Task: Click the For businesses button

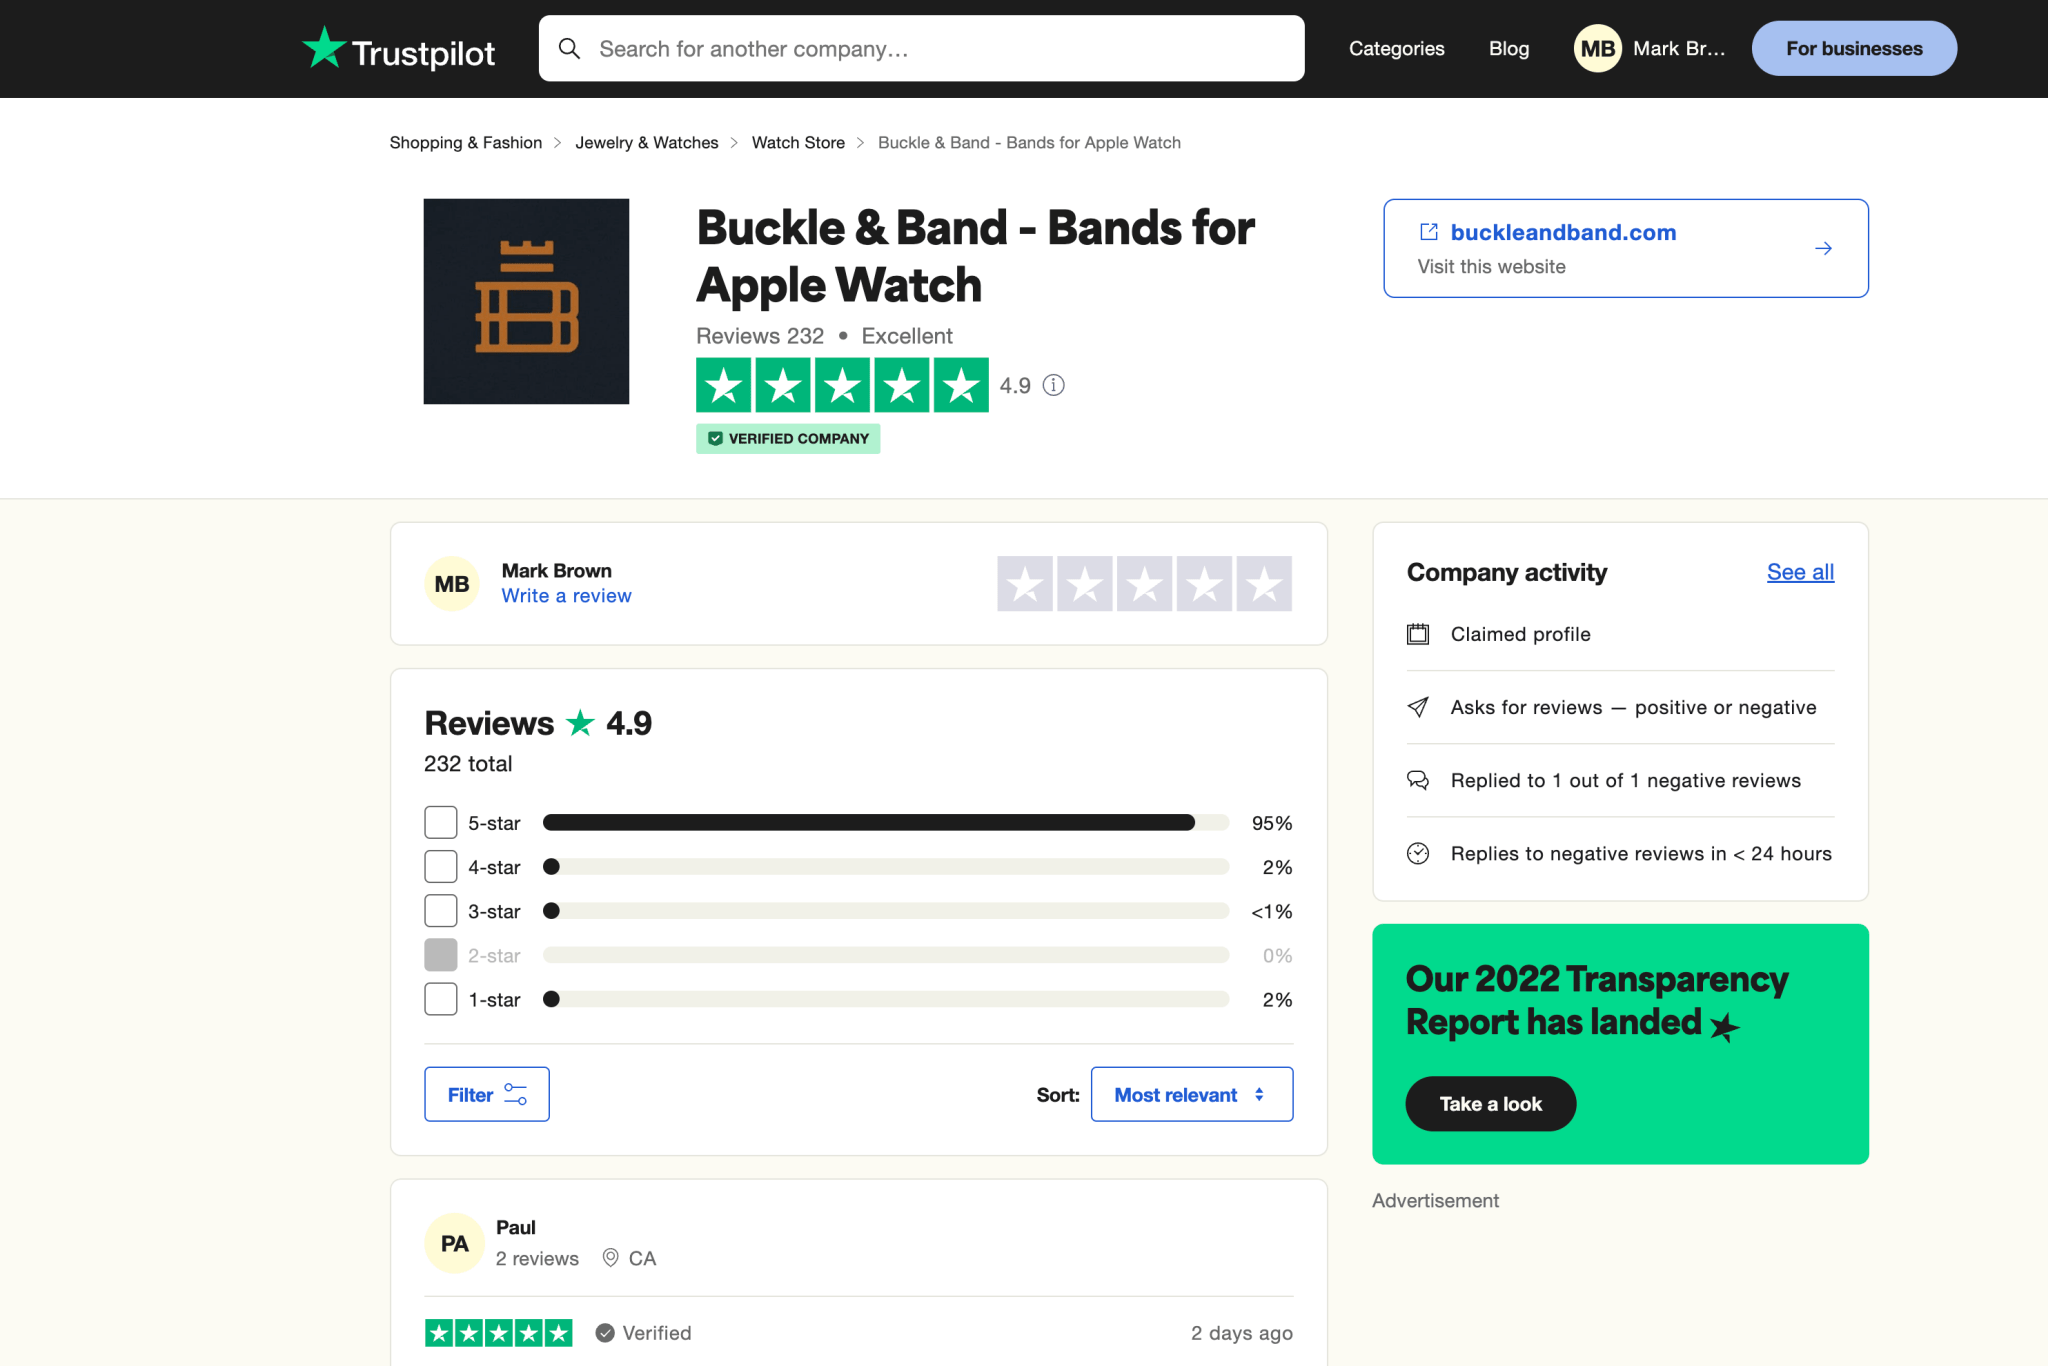Action: point(1854,48)
